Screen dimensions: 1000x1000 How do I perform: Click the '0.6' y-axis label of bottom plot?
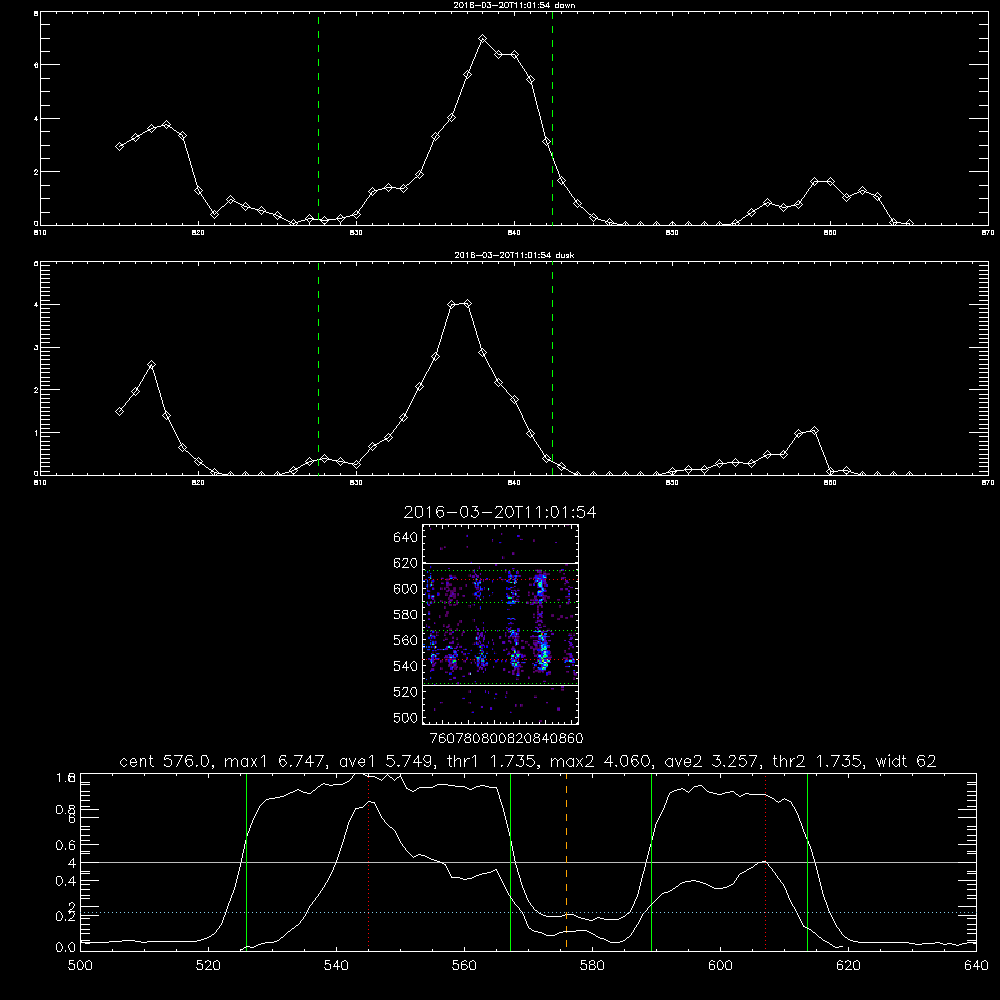click(x=66, y=845)
